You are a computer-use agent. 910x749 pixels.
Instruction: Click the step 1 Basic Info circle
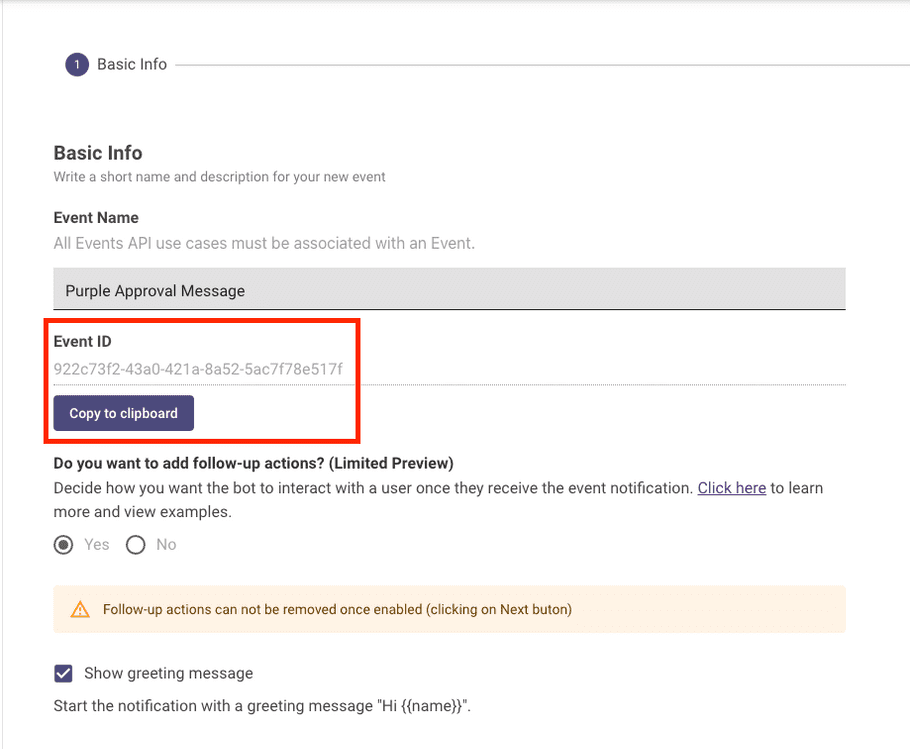[77, 64]
